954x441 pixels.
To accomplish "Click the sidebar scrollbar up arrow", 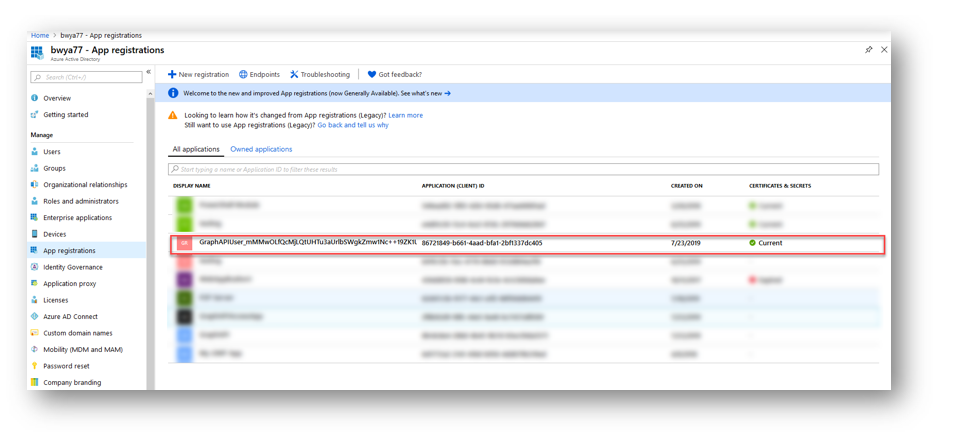I will pos(150,94).
